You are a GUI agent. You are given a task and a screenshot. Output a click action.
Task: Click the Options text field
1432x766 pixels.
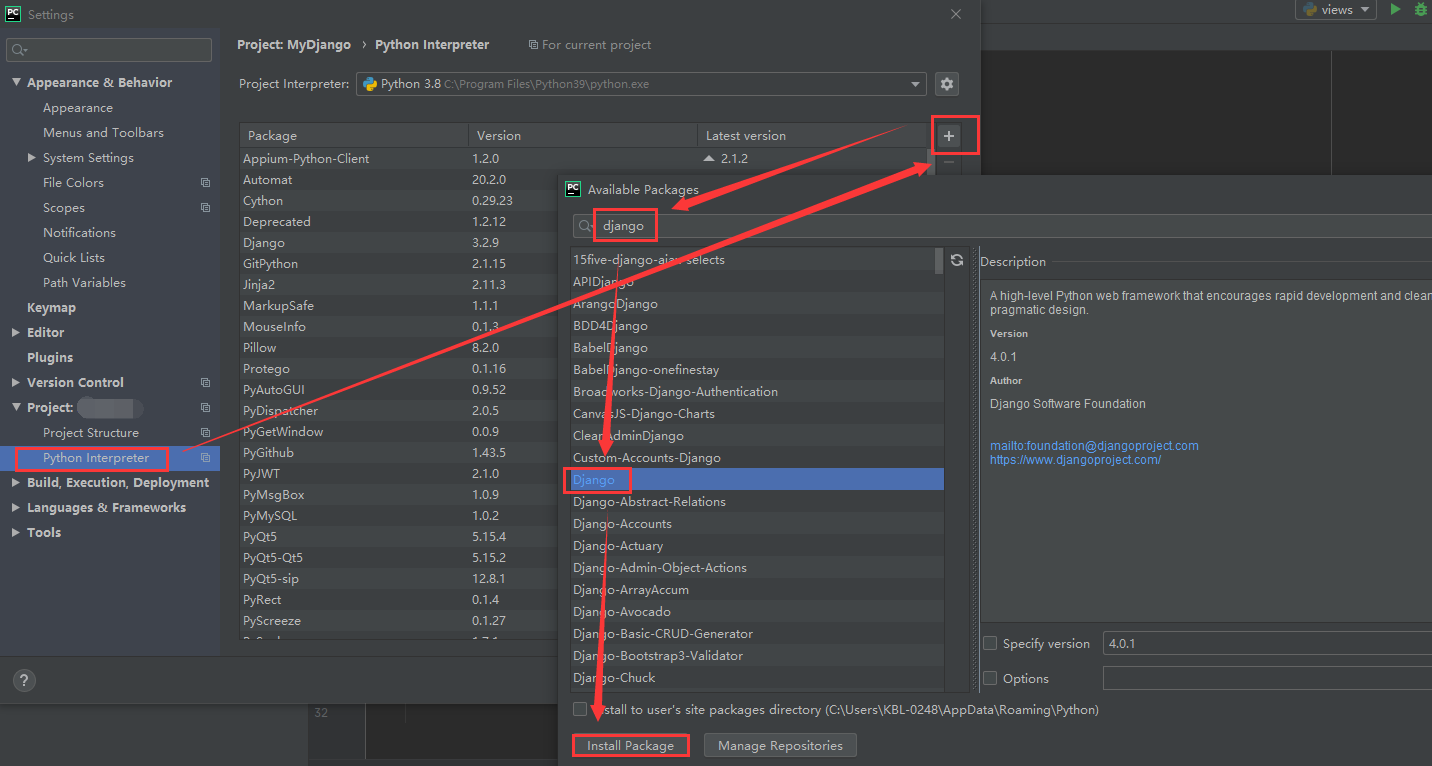tap(1267, 678)
